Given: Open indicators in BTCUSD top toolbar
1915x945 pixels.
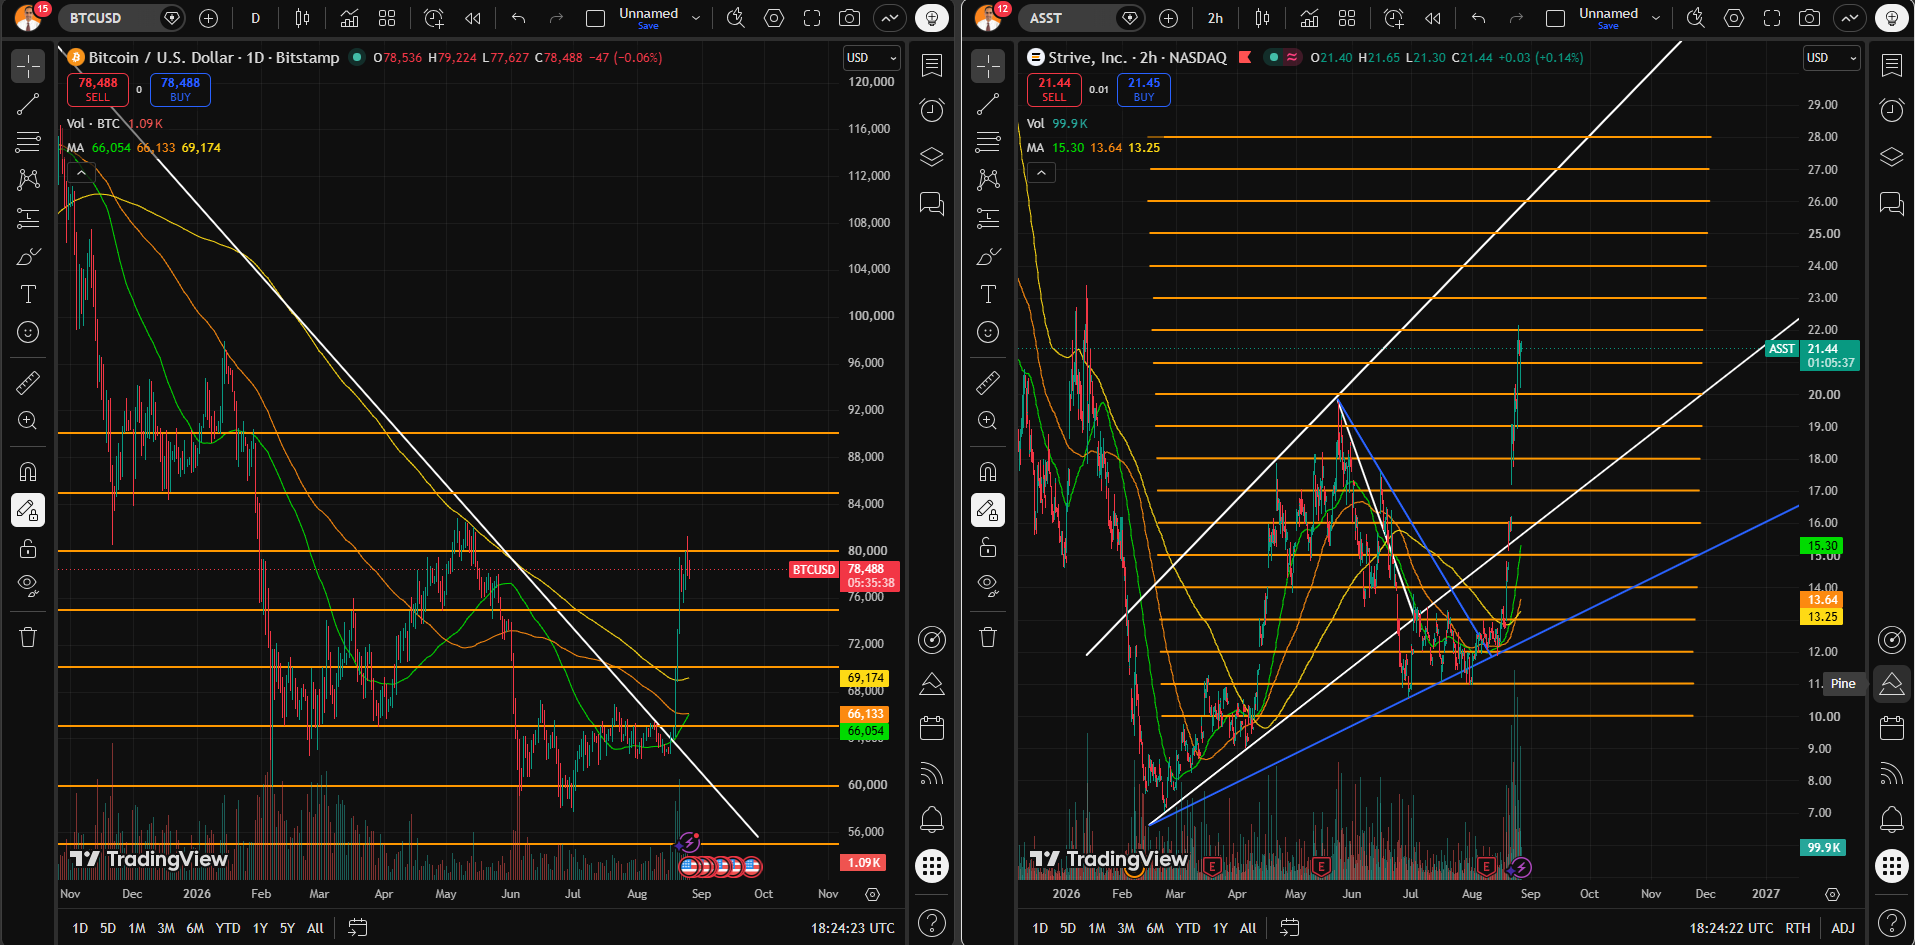Looking at the screenshot, I should click(349, 18).
